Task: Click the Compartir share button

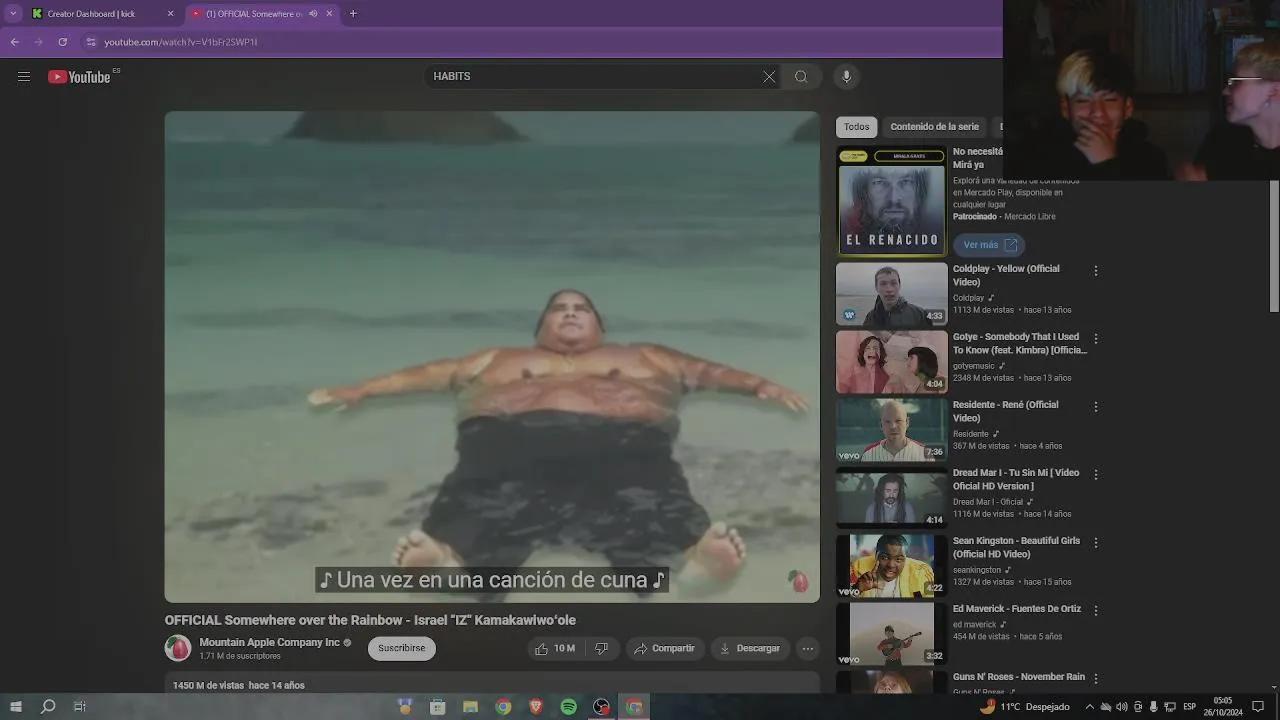Action: 665,648
